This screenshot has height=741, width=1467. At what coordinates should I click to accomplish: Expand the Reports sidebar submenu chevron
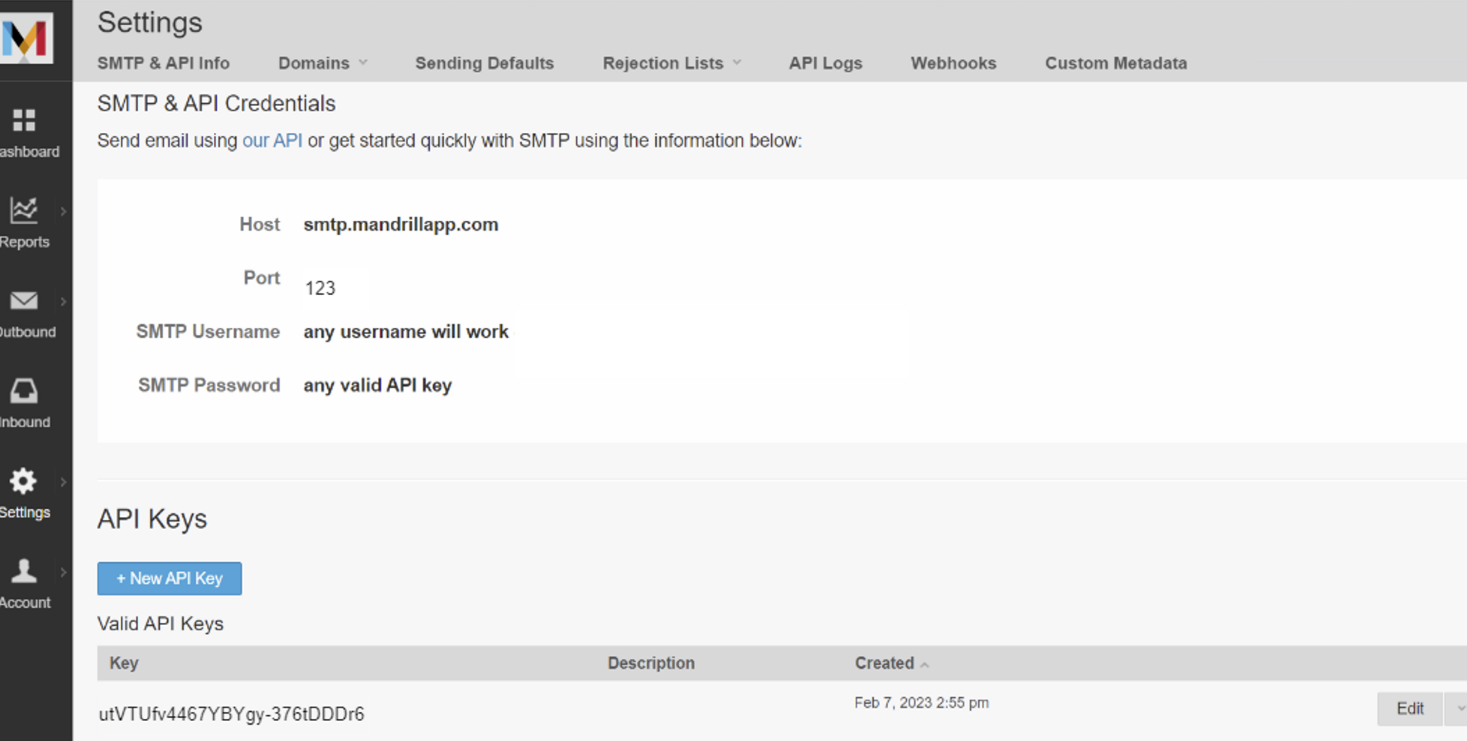(62, 213)
